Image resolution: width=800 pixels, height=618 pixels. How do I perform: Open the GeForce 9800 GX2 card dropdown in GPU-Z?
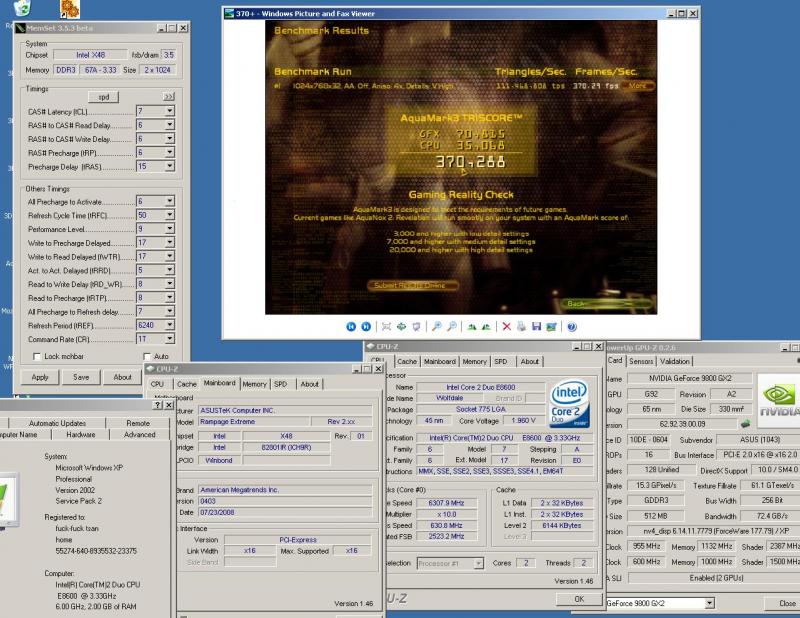[709, 603]
